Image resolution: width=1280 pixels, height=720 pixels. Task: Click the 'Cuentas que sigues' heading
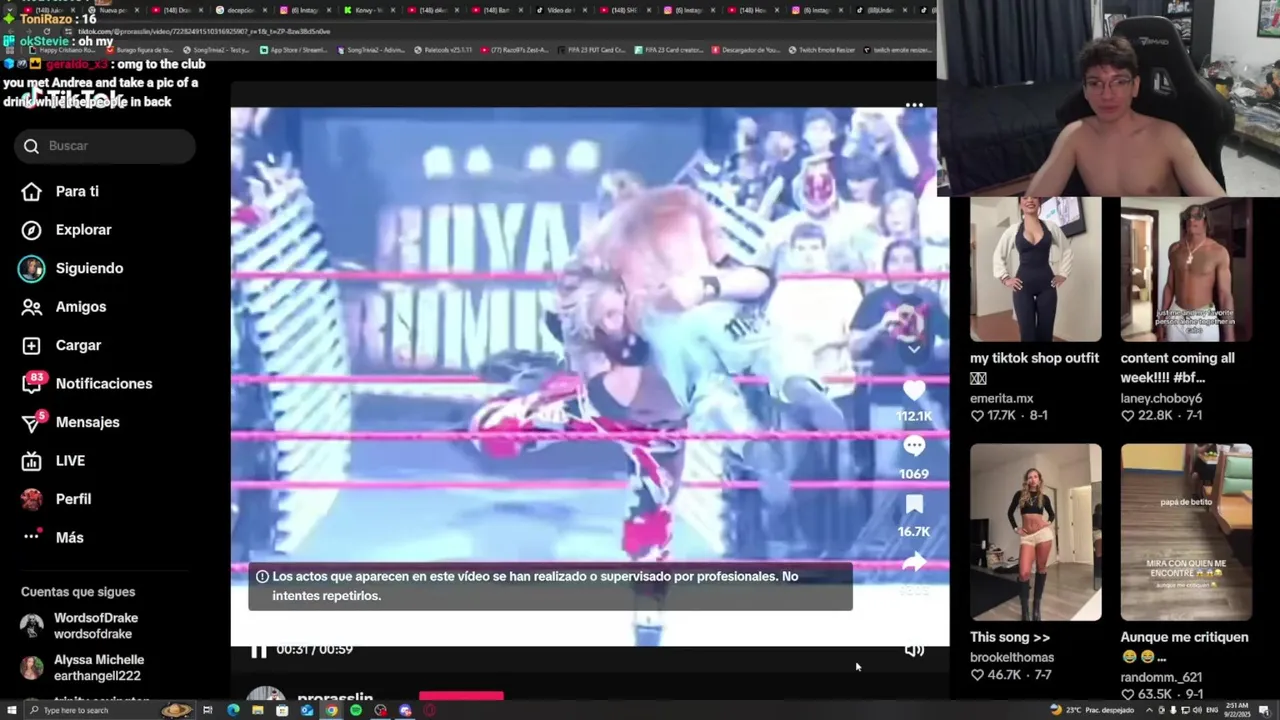[78, 592]
